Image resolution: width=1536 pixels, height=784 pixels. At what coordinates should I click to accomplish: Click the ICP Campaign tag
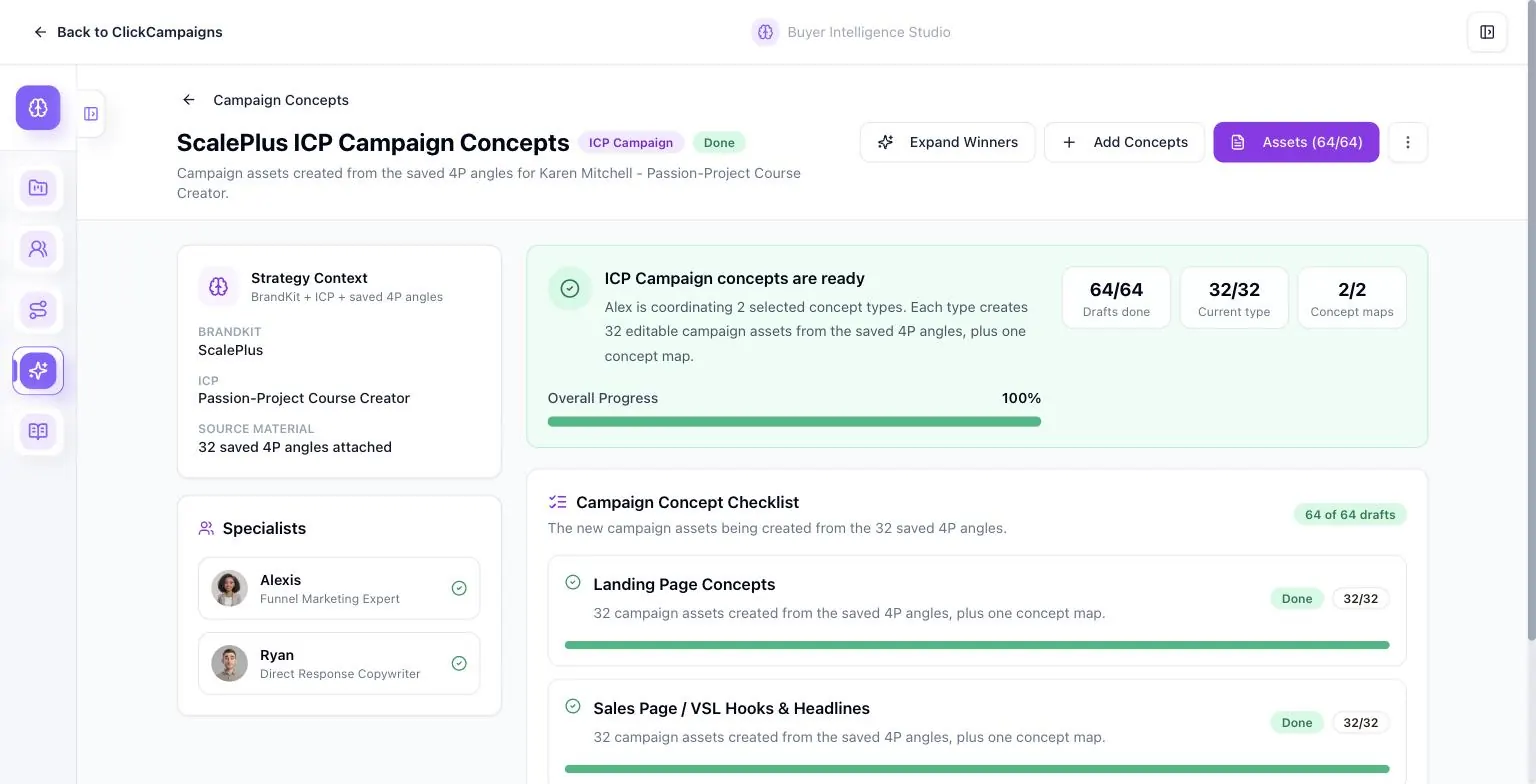pyautogui.click(x=631, y=143)
